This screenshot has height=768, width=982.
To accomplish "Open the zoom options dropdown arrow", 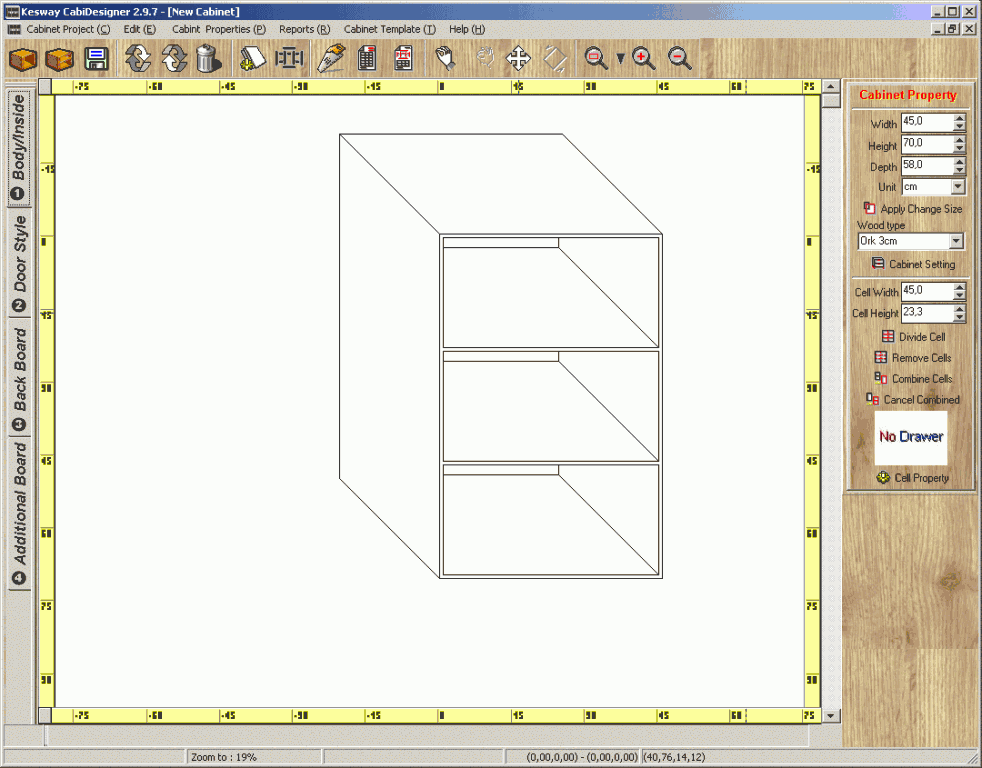I will [x=620, y=58].
